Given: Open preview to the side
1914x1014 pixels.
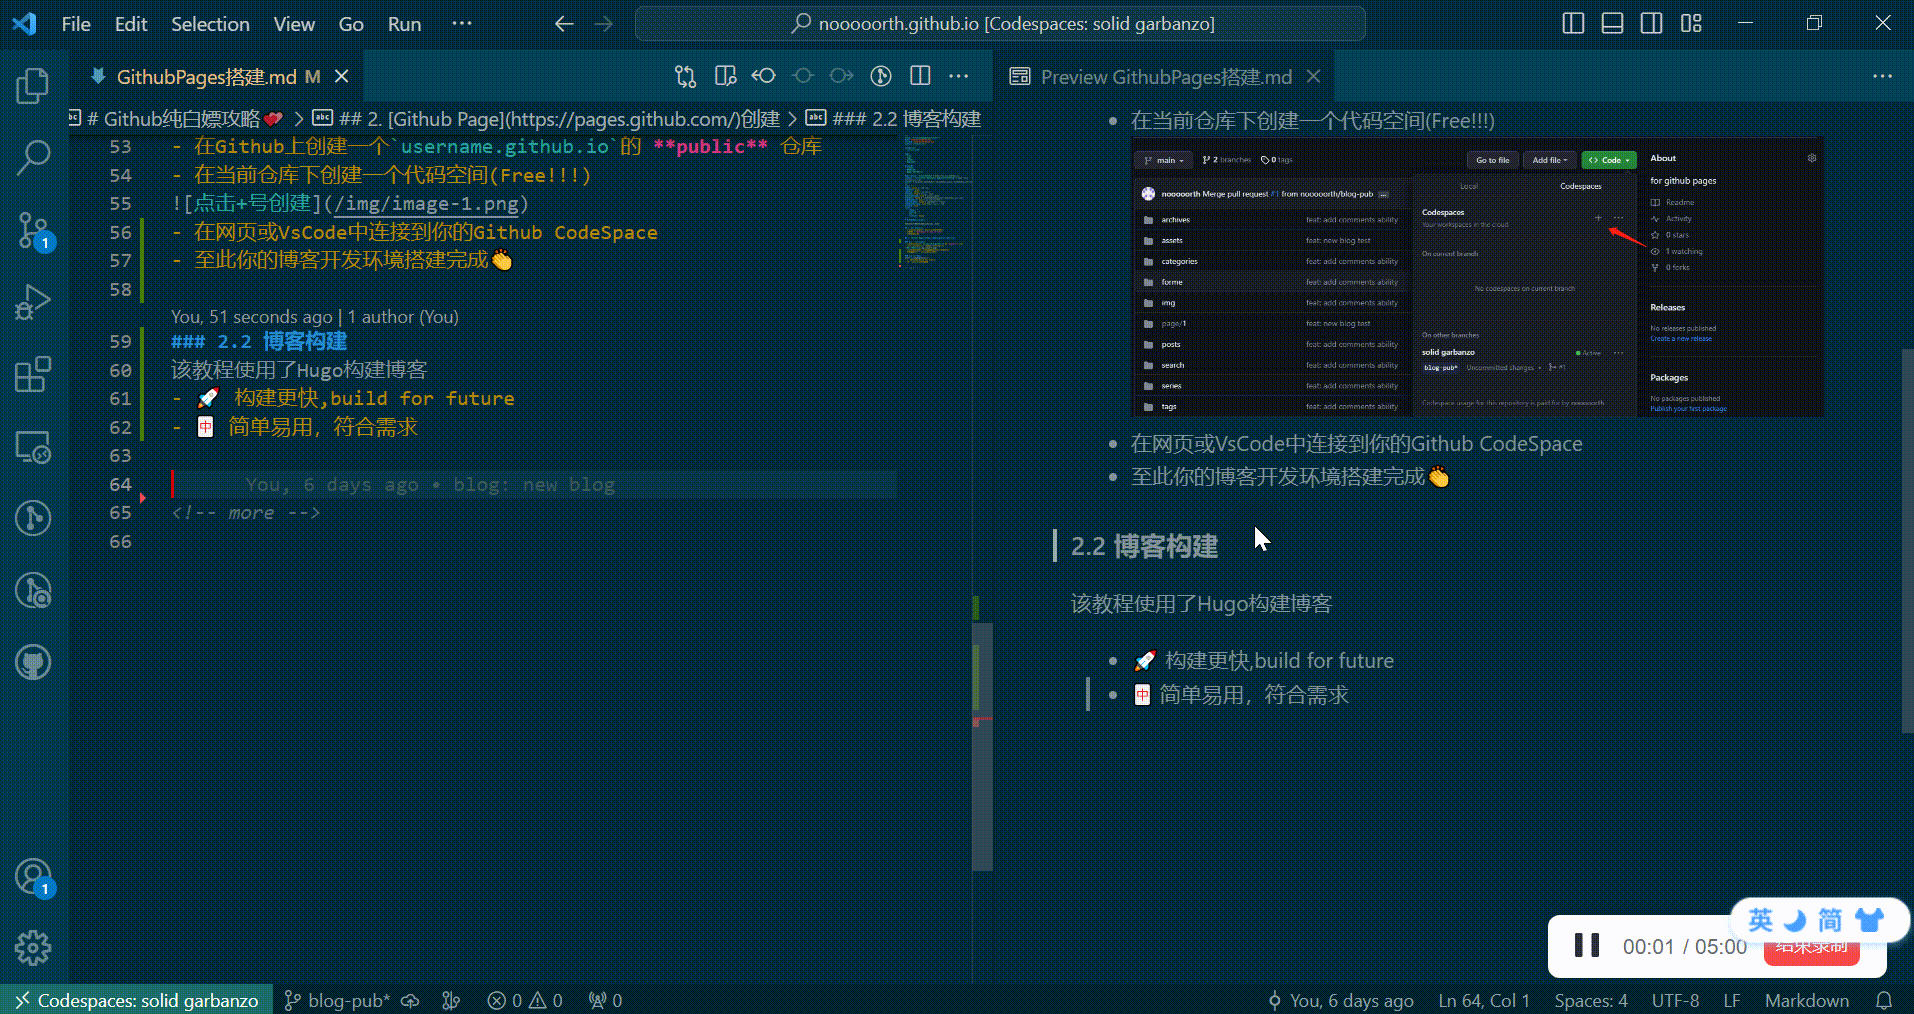Looking at the screenshot, I should tap(725, 76).
